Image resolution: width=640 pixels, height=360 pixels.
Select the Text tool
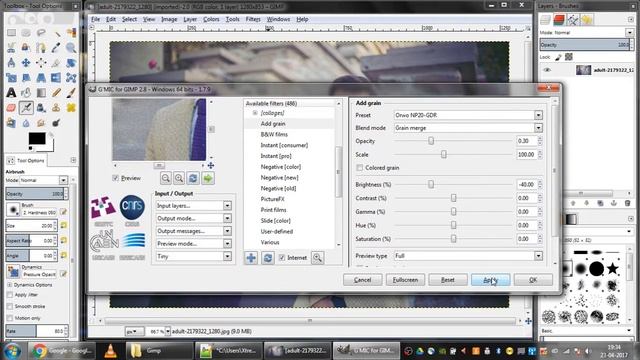click(11, 93)
